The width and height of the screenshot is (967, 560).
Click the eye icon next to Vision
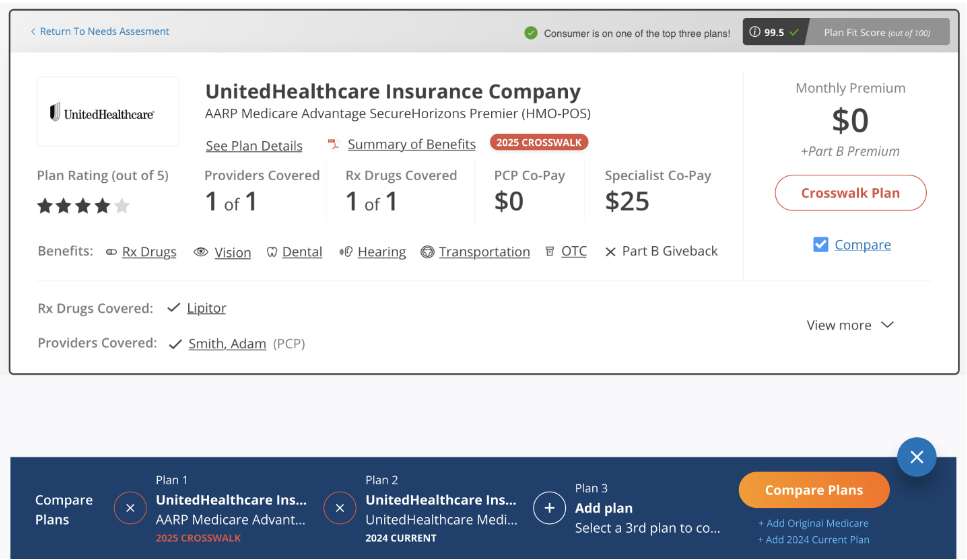(200, 252)
